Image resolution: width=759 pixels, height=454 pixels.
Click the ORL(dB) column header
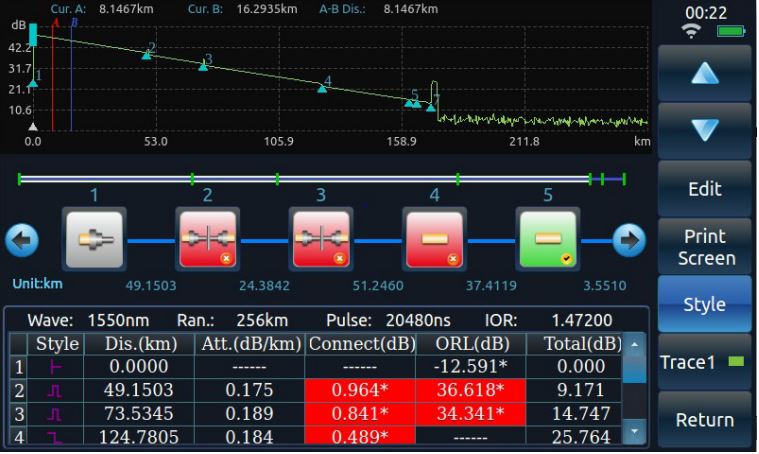[472, 344]
